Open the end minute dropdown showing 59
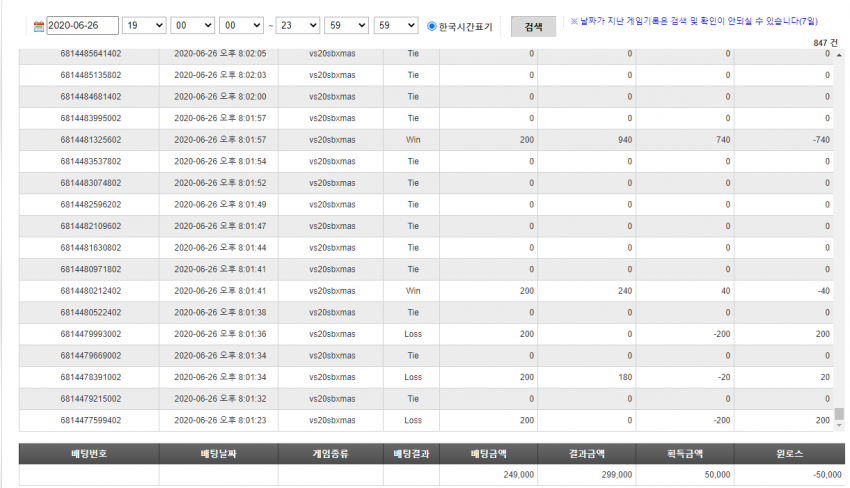The image size is (850, 488). [x=346, y=25]
